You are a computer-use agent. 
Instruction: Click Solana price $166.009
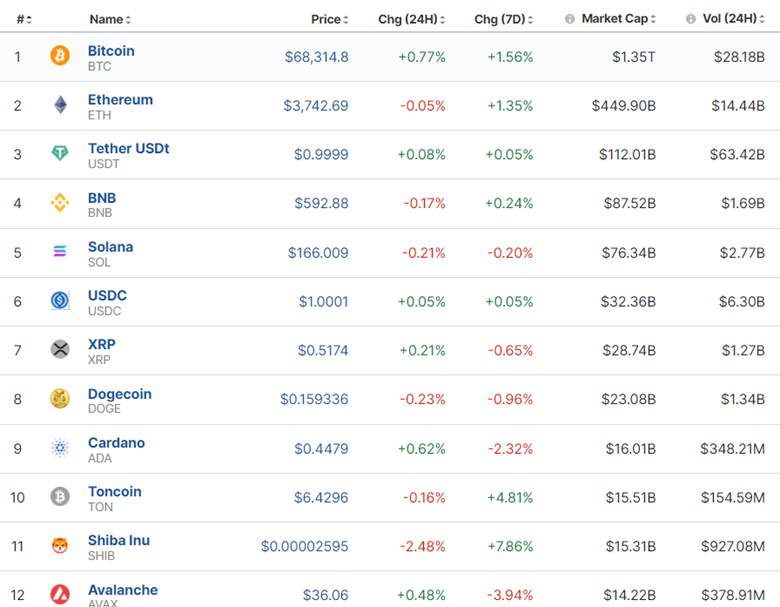pyautogui.click(x=318, y=253)
